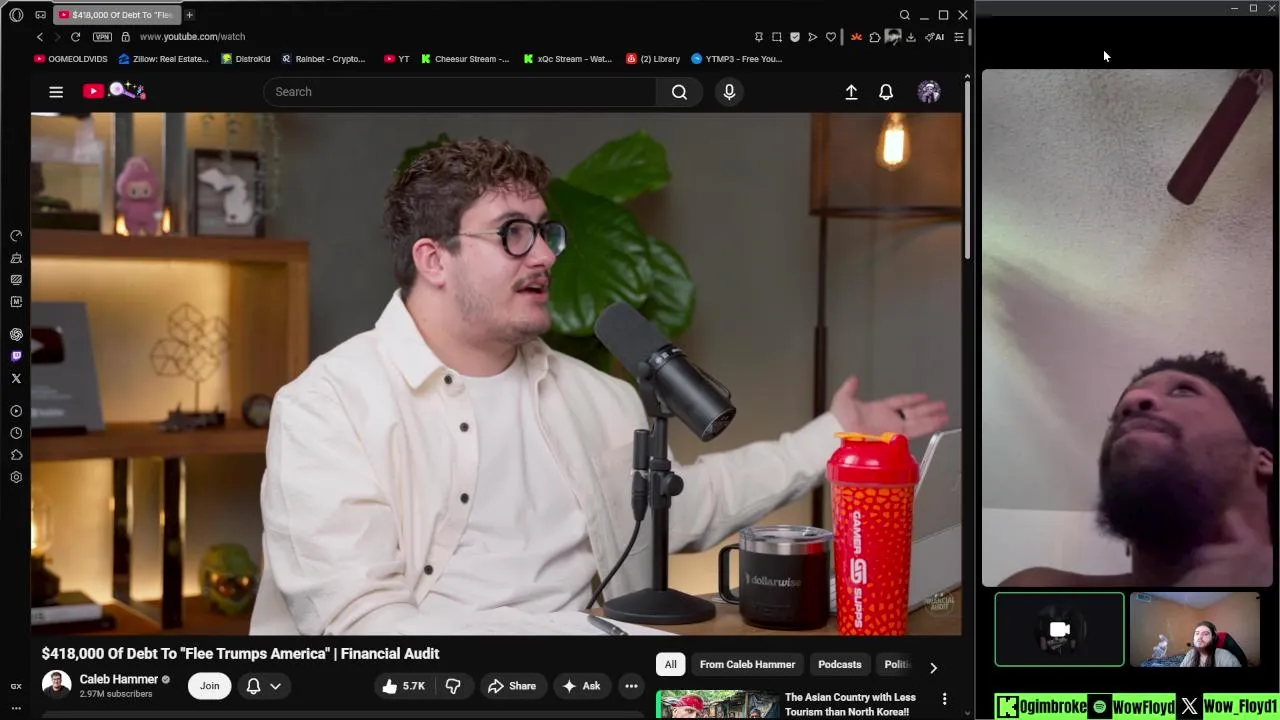Select the From Caleb Hammer chip
This screenshot has height=720, width=1280.
point(747,664)
